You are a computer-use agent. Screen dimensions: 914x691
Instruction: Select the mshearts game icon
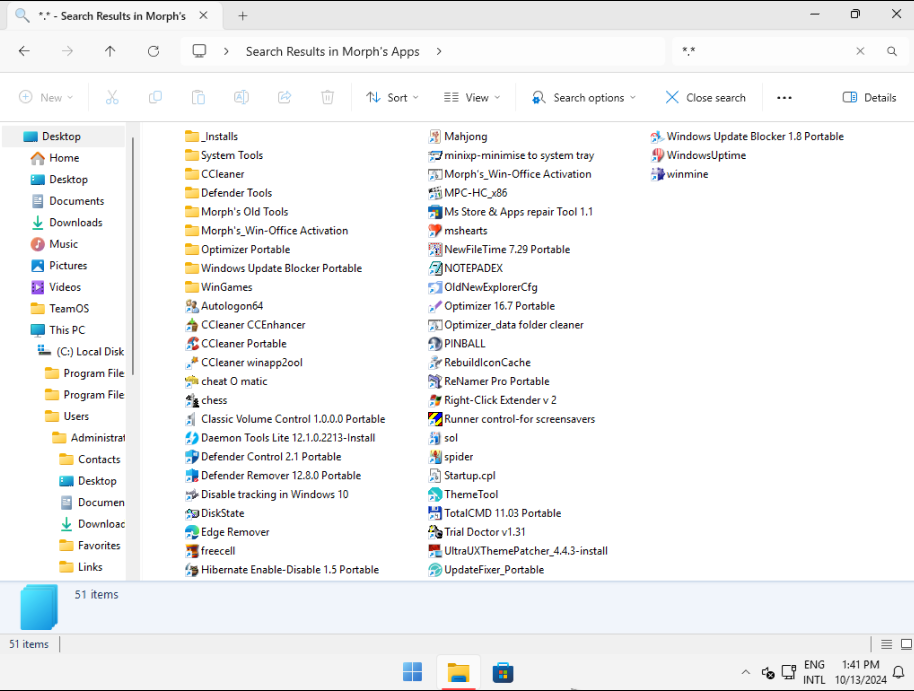(435, 231)
